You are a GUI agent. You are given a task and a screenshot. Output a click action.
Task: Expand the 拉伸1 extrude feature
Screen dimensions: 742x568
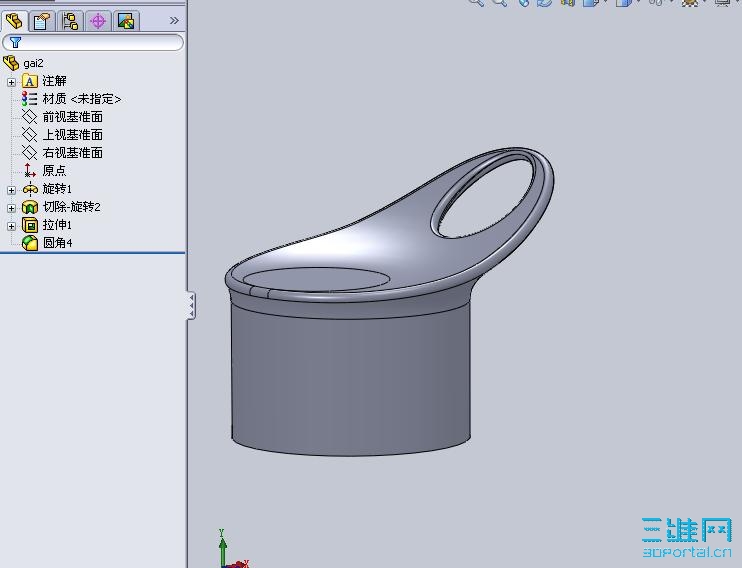click(x=11, y=226)
